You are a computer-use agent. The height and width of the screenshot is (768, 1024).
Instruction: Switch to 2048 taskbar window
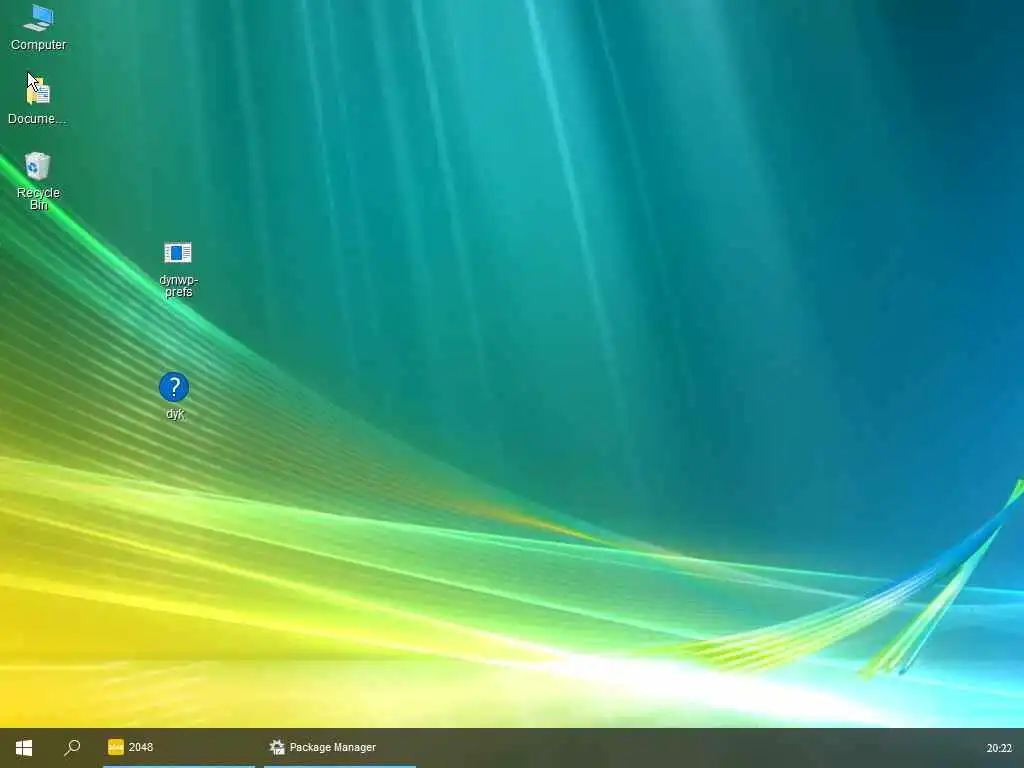pos(179,748)
